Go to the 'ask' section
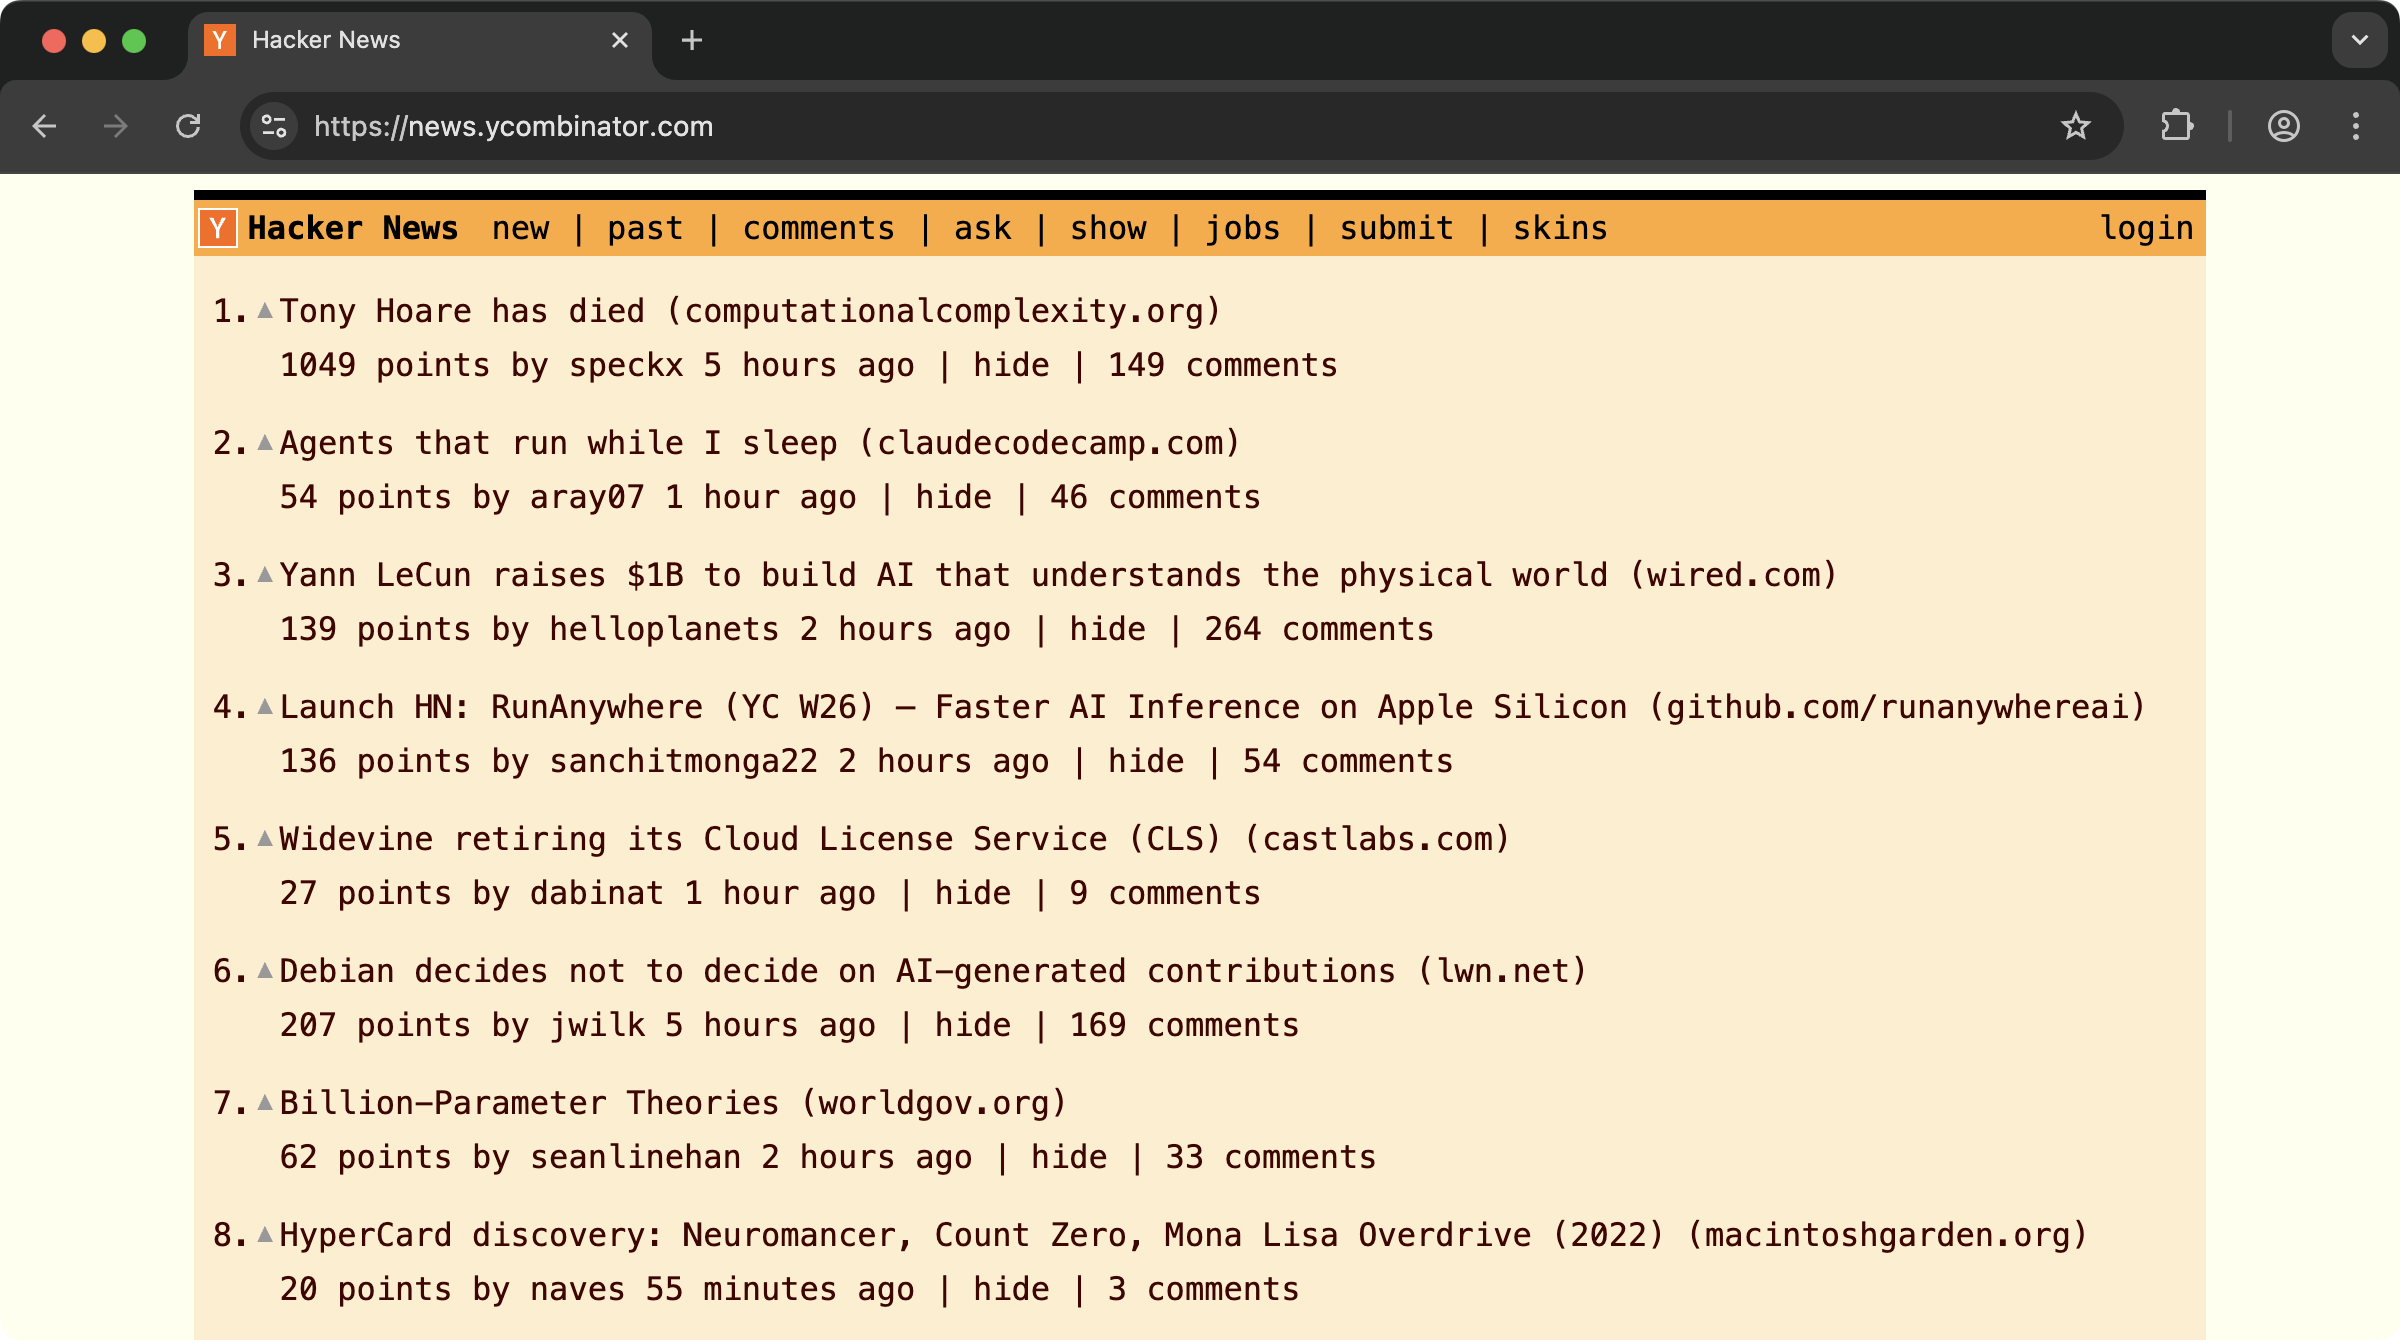Viewport: 2400px width, 1340px height. coord(982,228)
